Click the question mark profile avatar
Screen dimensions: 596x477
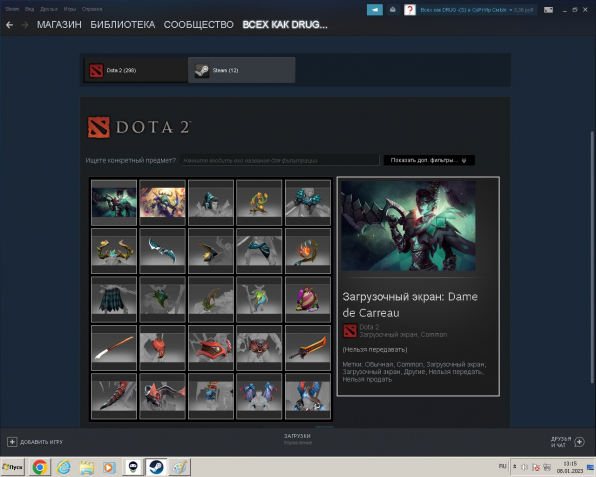(409, 10)
